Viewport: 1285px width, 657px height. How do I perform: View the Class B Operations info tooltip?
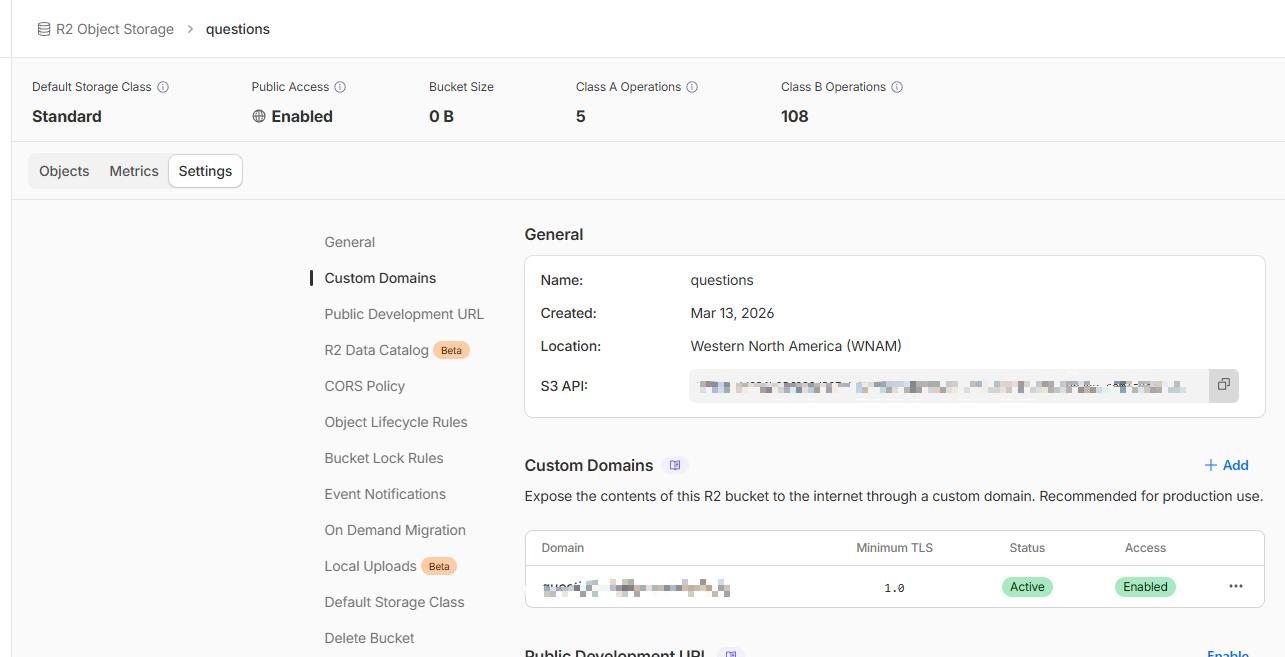coord(897,87)
